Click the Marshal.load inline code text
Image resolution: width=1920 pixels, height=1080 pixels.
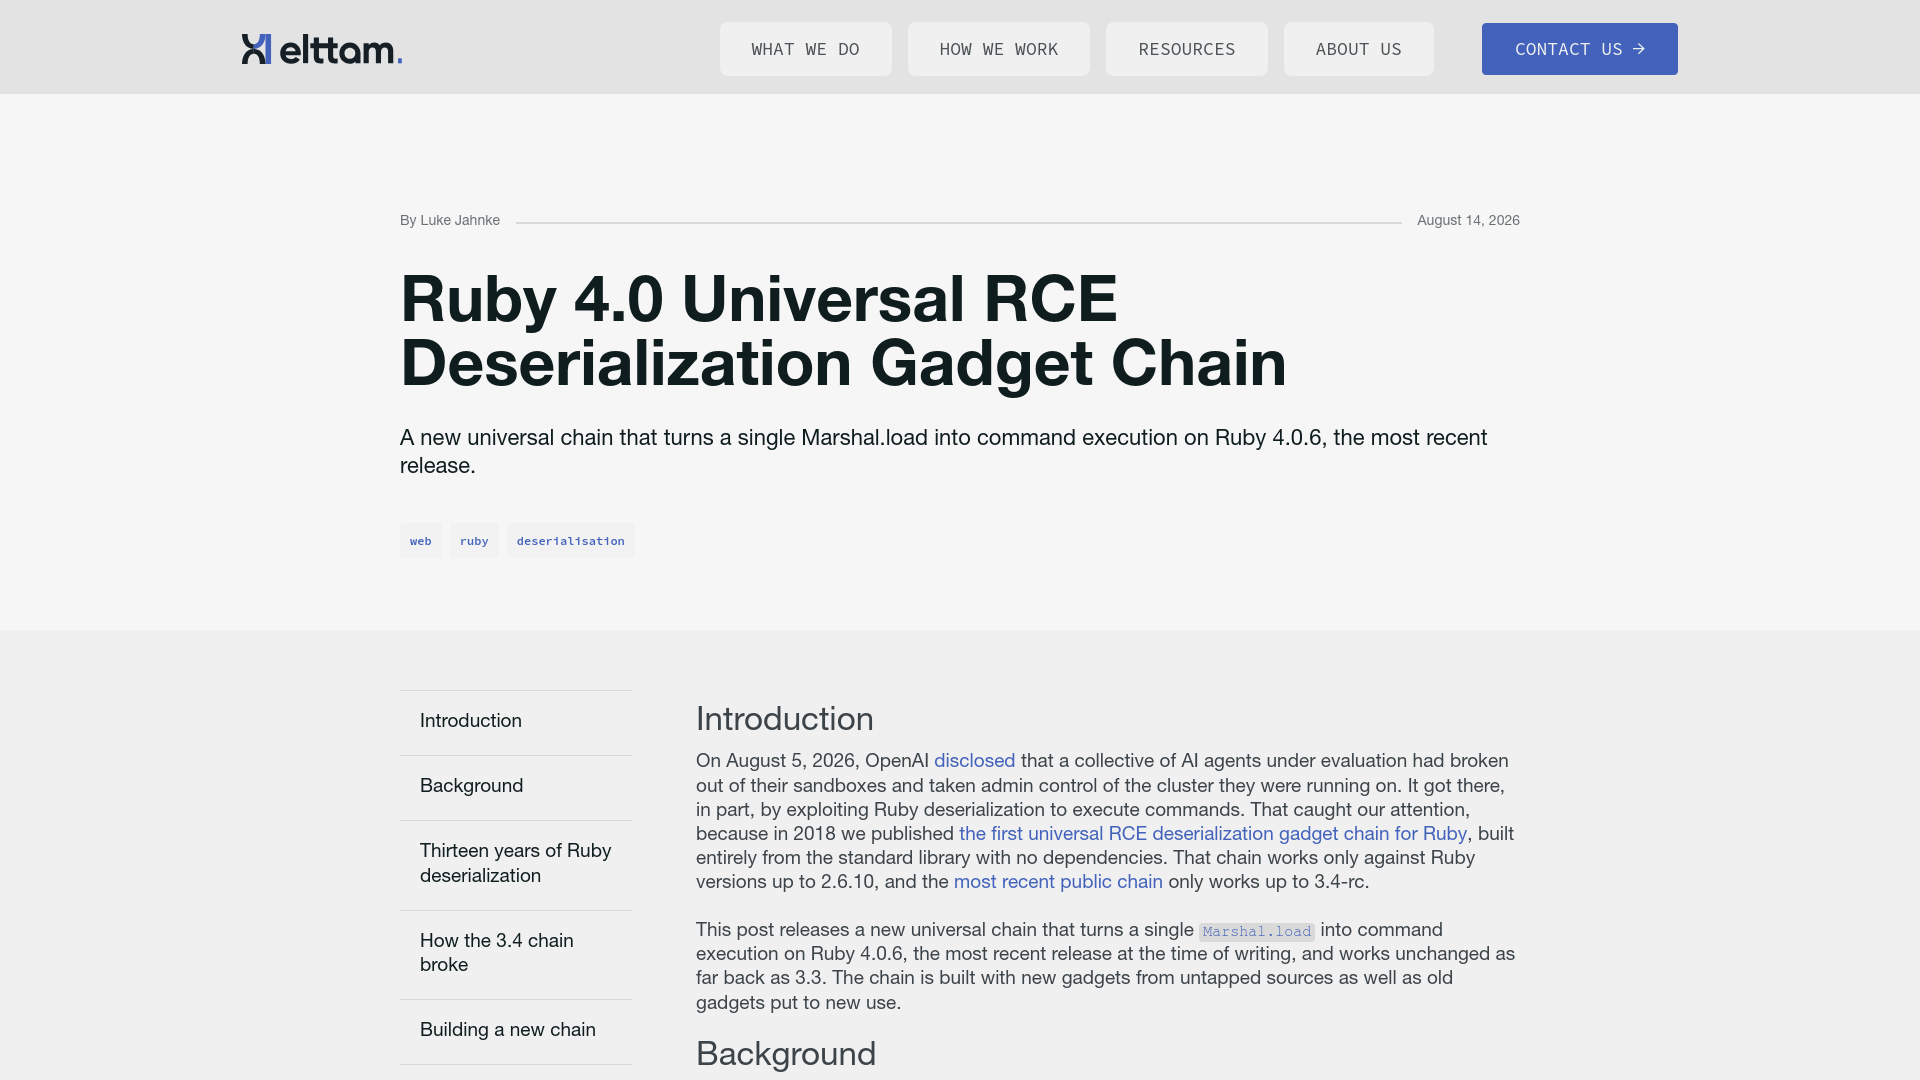click(1256, 931)
